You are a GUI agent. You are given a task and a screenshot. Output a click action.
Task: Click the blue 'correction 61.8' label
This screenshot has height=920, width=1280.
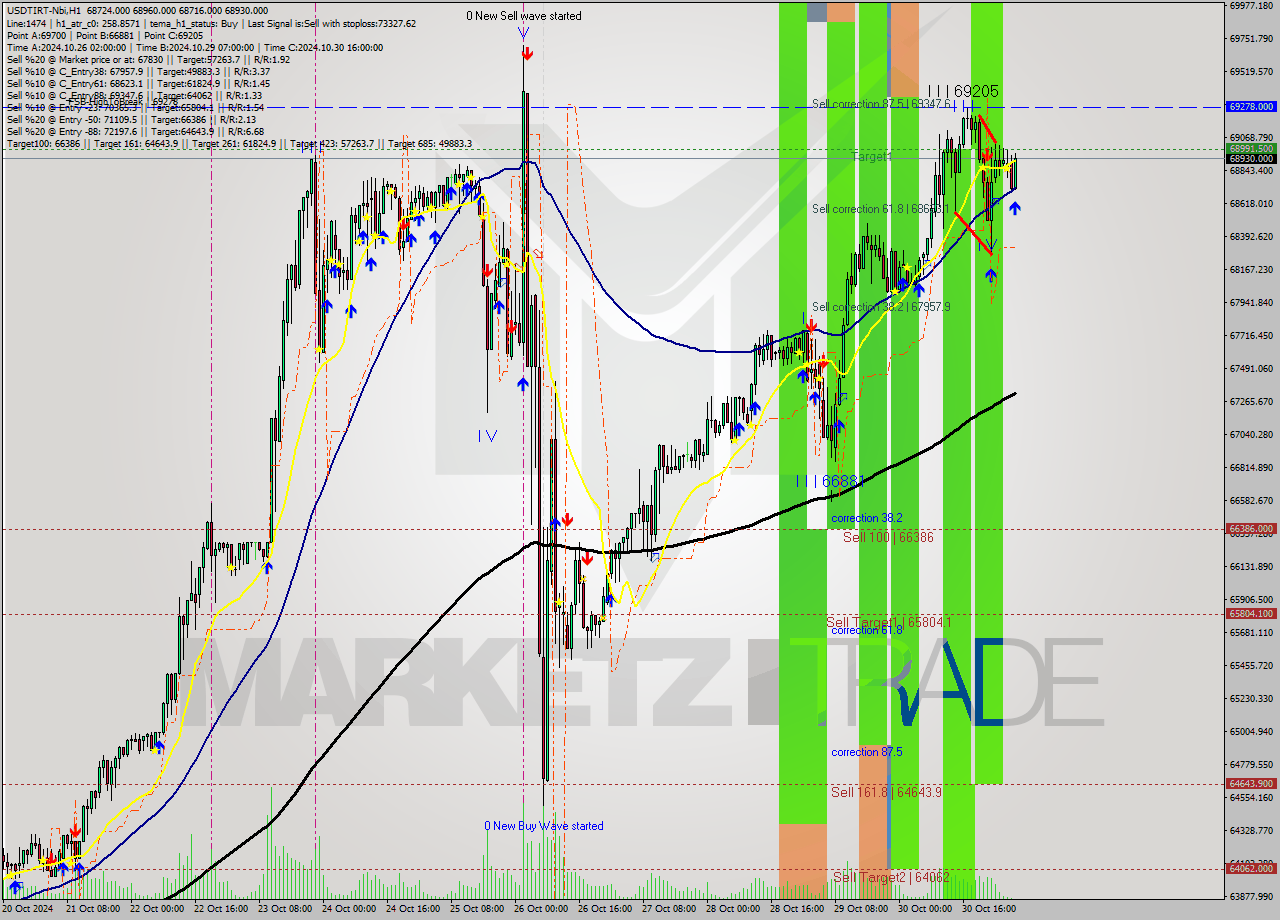(x=867, y=630)
